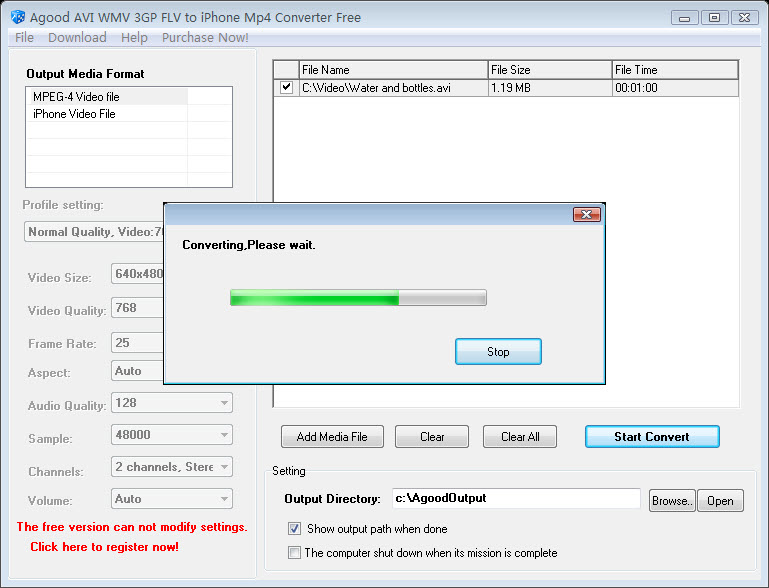
Task: Expand the Audio Quality dropdown
Action: tap(224, 403)
